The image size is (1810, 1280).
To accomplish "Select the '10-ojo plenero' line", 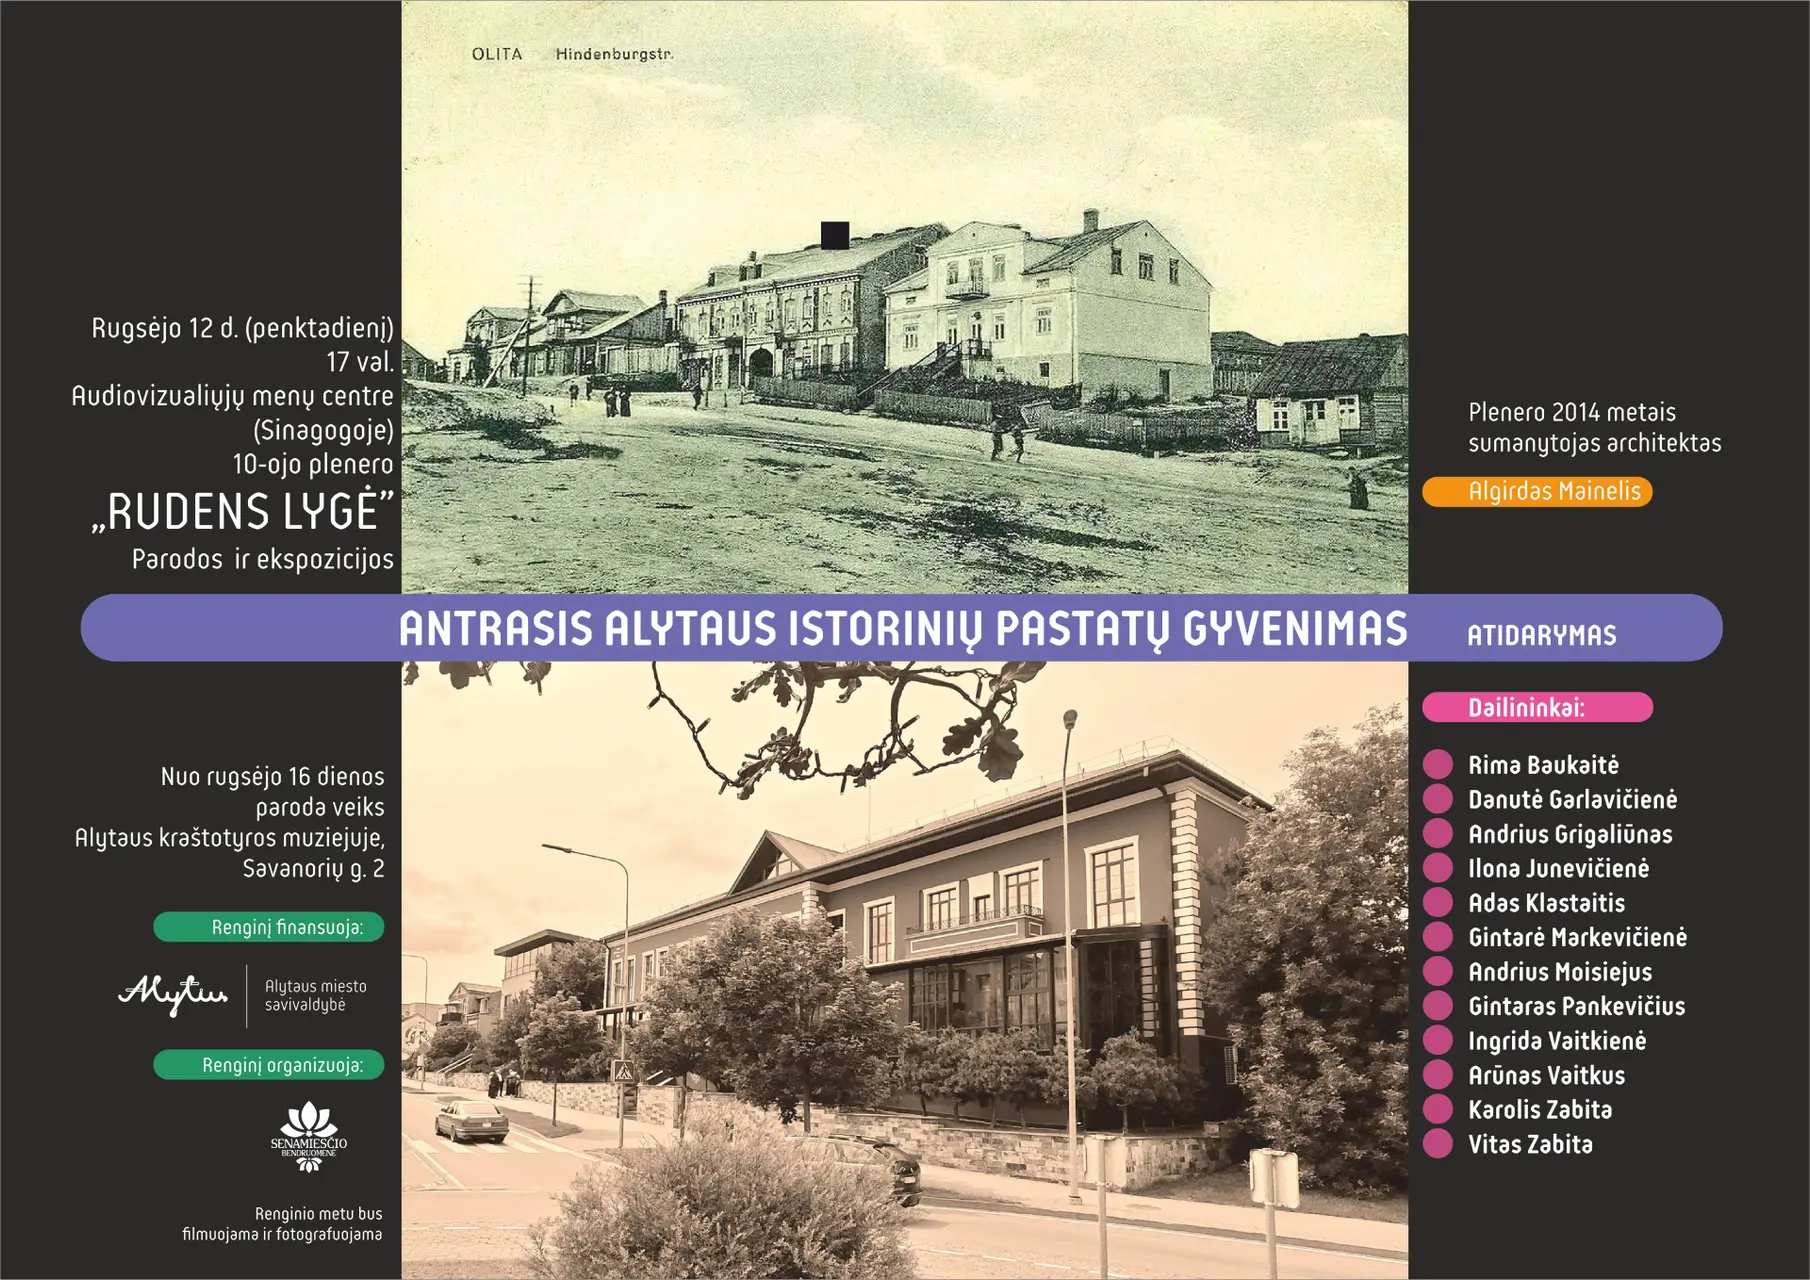I will click(313, 464).
